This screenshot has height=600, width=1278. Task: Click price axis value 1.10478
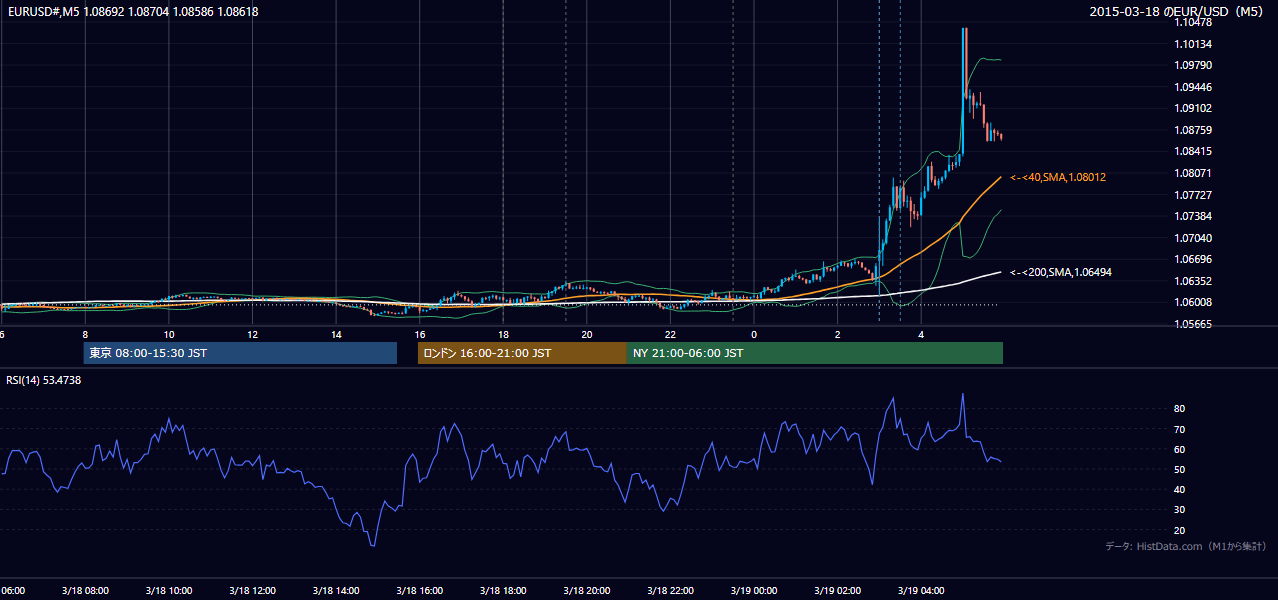1194,22
